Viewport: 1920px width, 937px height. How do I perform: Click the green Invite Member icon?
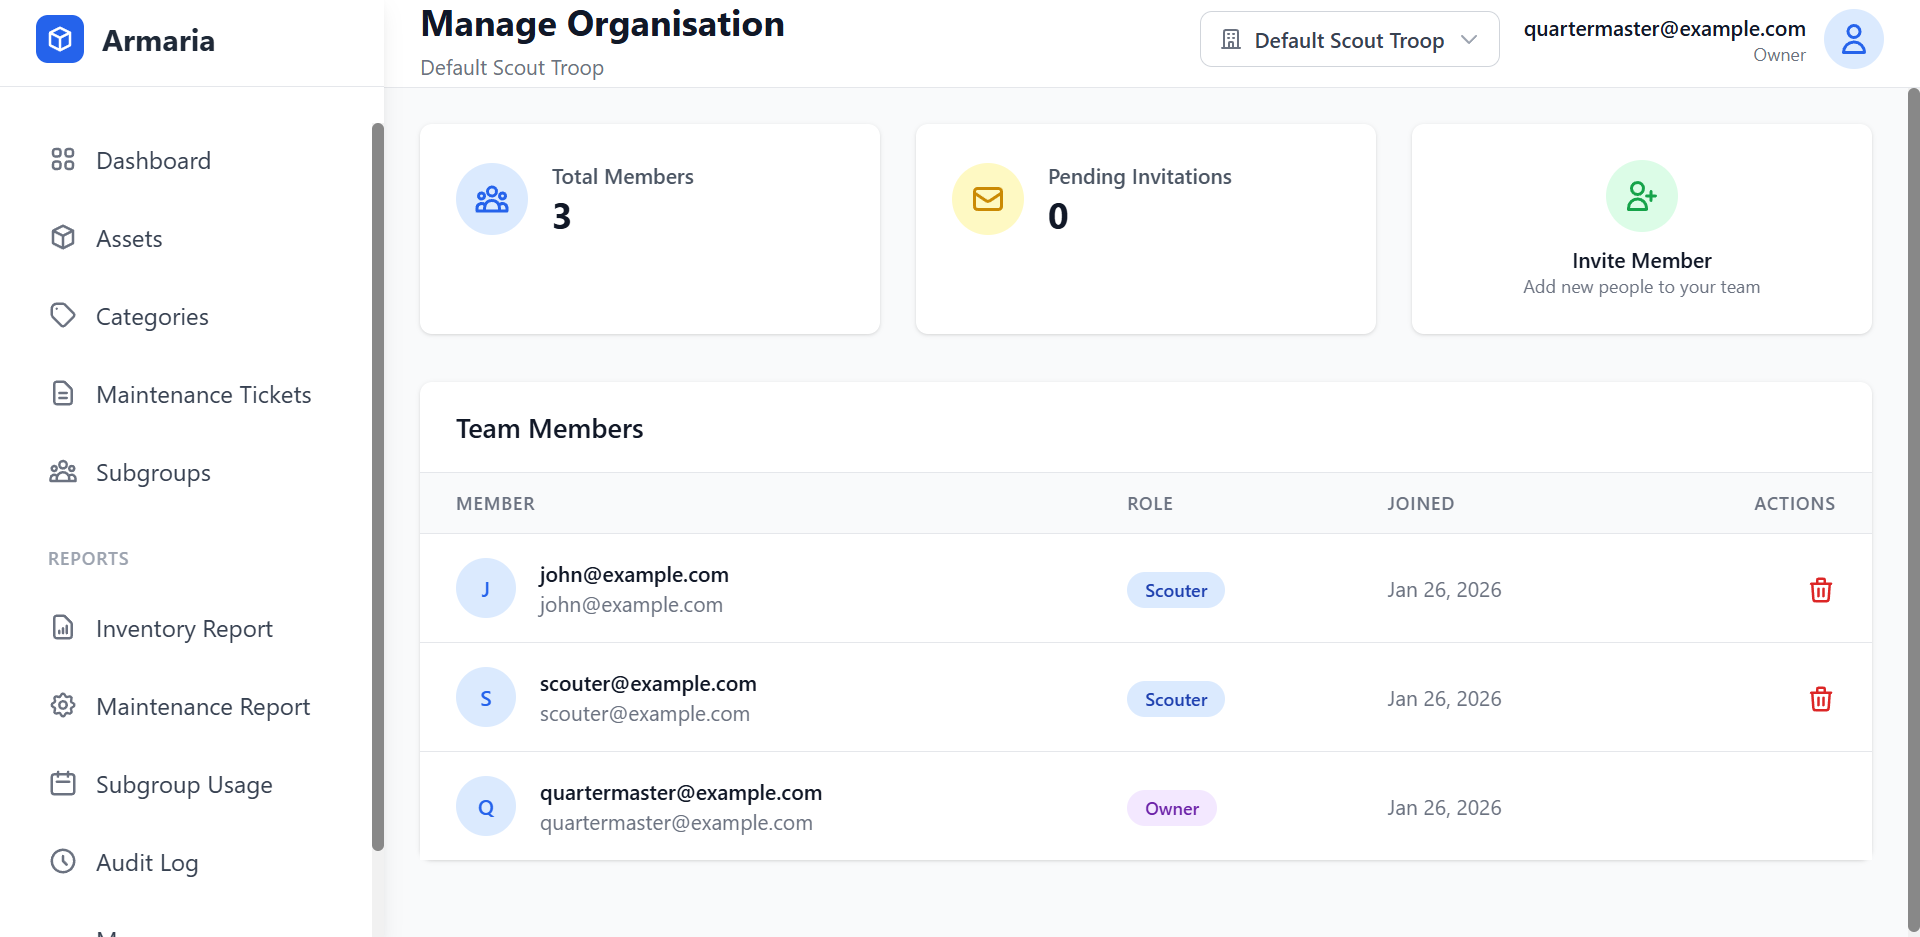pyautogui.click(x=1641, y=196)
